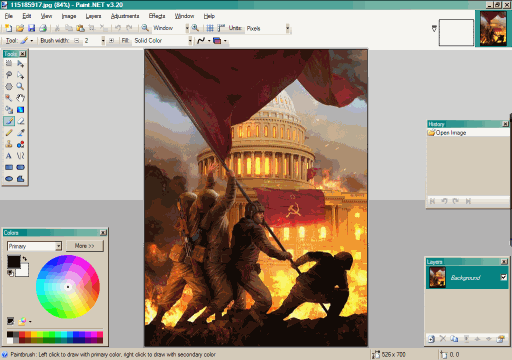Select the Rectangle shape tool
Viewport: 512px width, 360px height.
[x=9, y=167]
